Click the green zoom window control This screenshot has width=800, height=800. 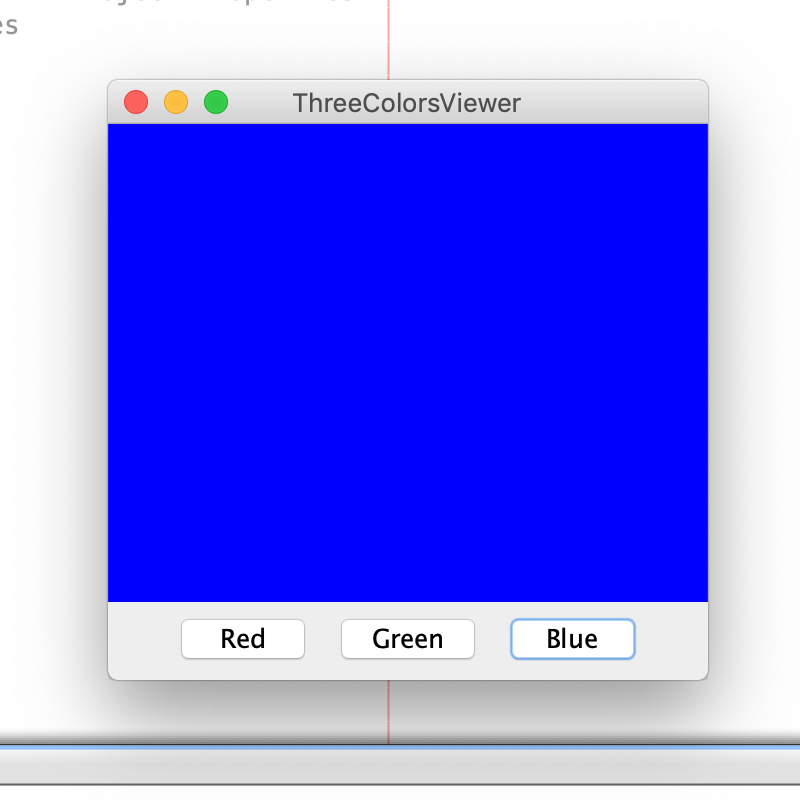[215, 101]
